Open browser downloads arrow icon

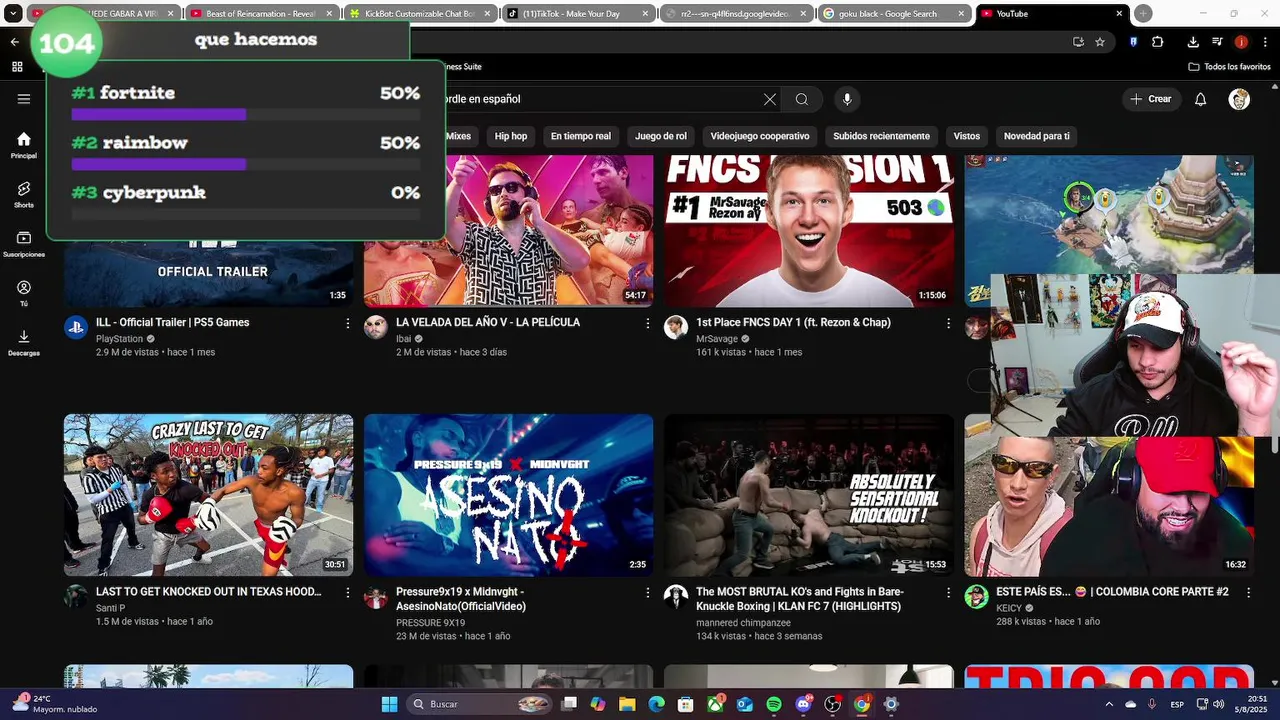pos(1193,42)
